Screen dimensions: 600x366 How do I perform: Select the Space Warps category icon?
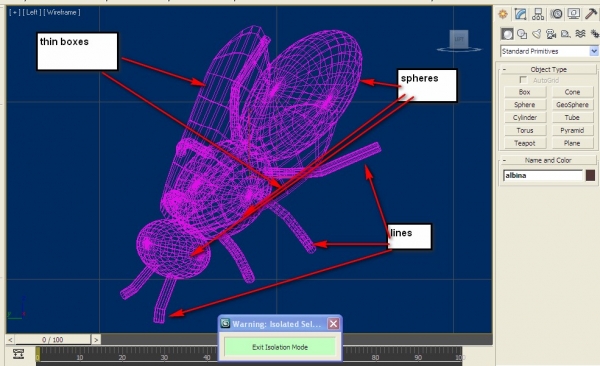pyautogui.click(x=580, y=34)
